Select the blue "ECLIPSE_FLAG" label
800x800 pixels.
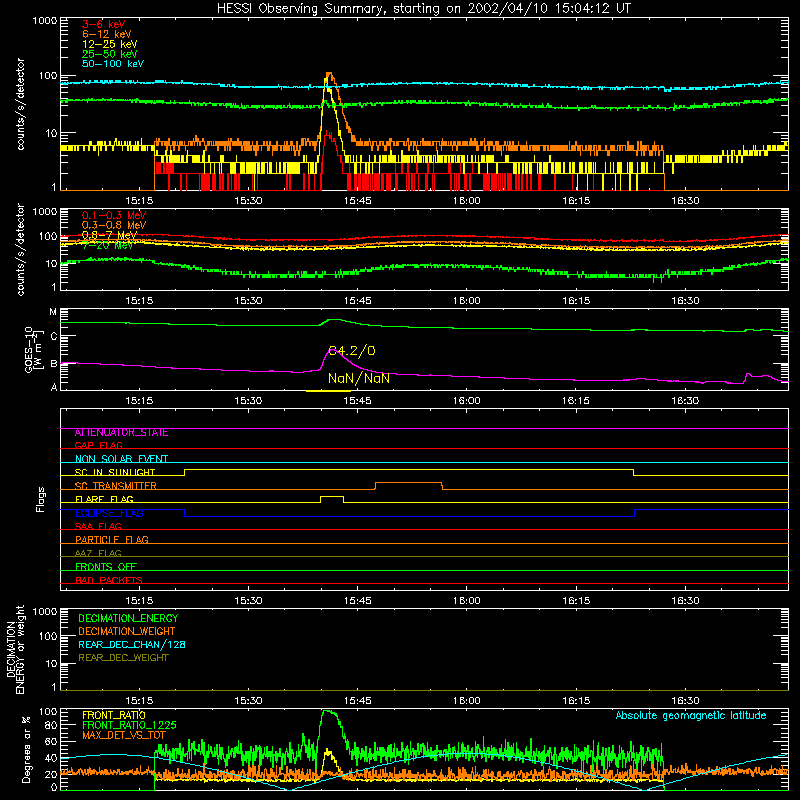click(x=109, y=513)
